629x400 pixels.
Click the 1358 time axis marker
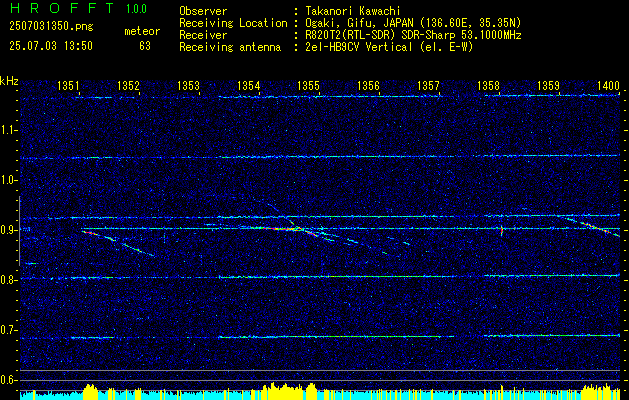488,85
